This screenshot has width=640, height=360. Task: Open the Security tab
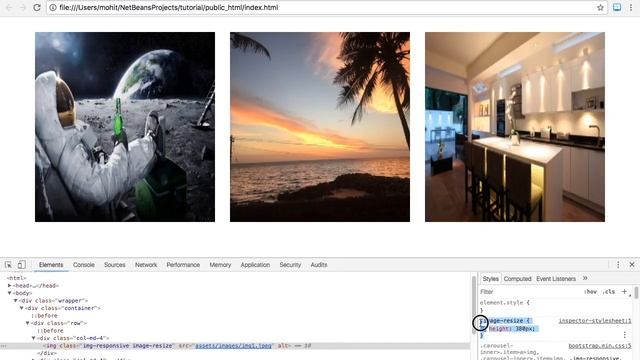pyautogui.click(x=290, y=265)
